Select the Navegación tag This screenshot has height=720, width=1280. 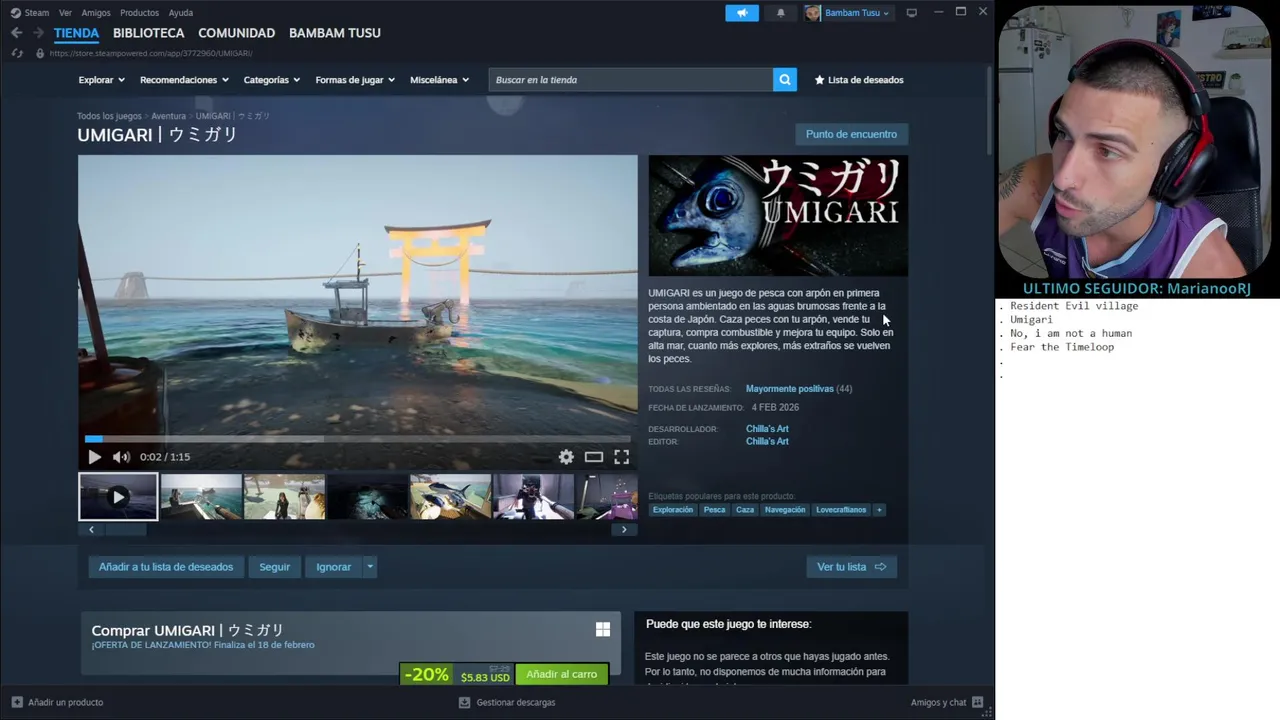tap(785, 510)
